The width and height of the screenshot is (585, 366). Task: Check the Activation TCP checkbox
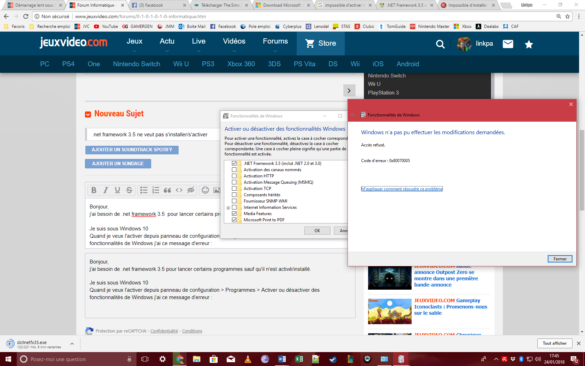coord(234,188)
